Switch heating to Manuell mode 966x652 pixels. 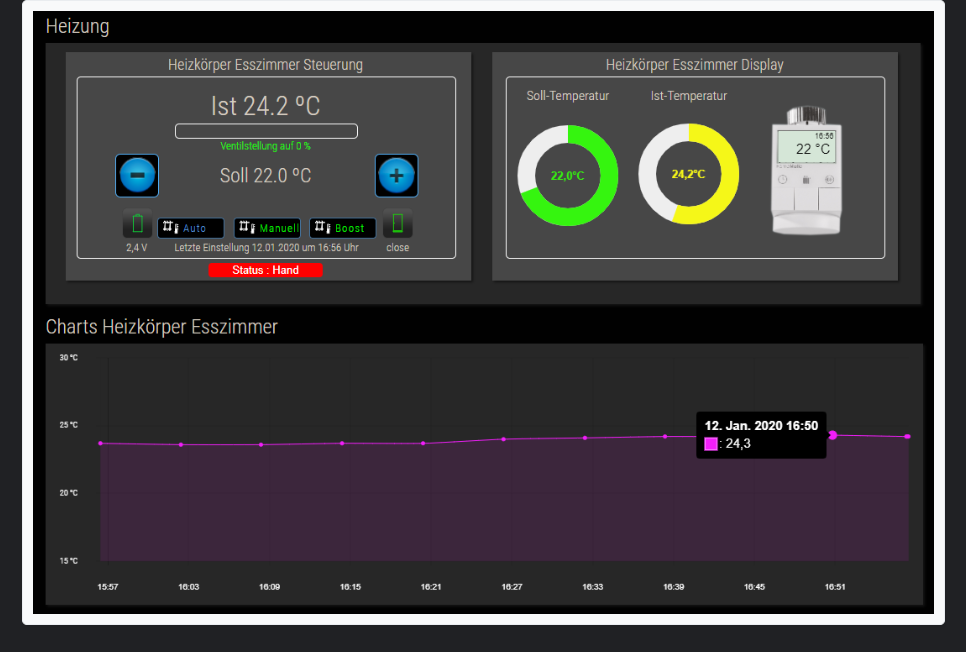268,228
